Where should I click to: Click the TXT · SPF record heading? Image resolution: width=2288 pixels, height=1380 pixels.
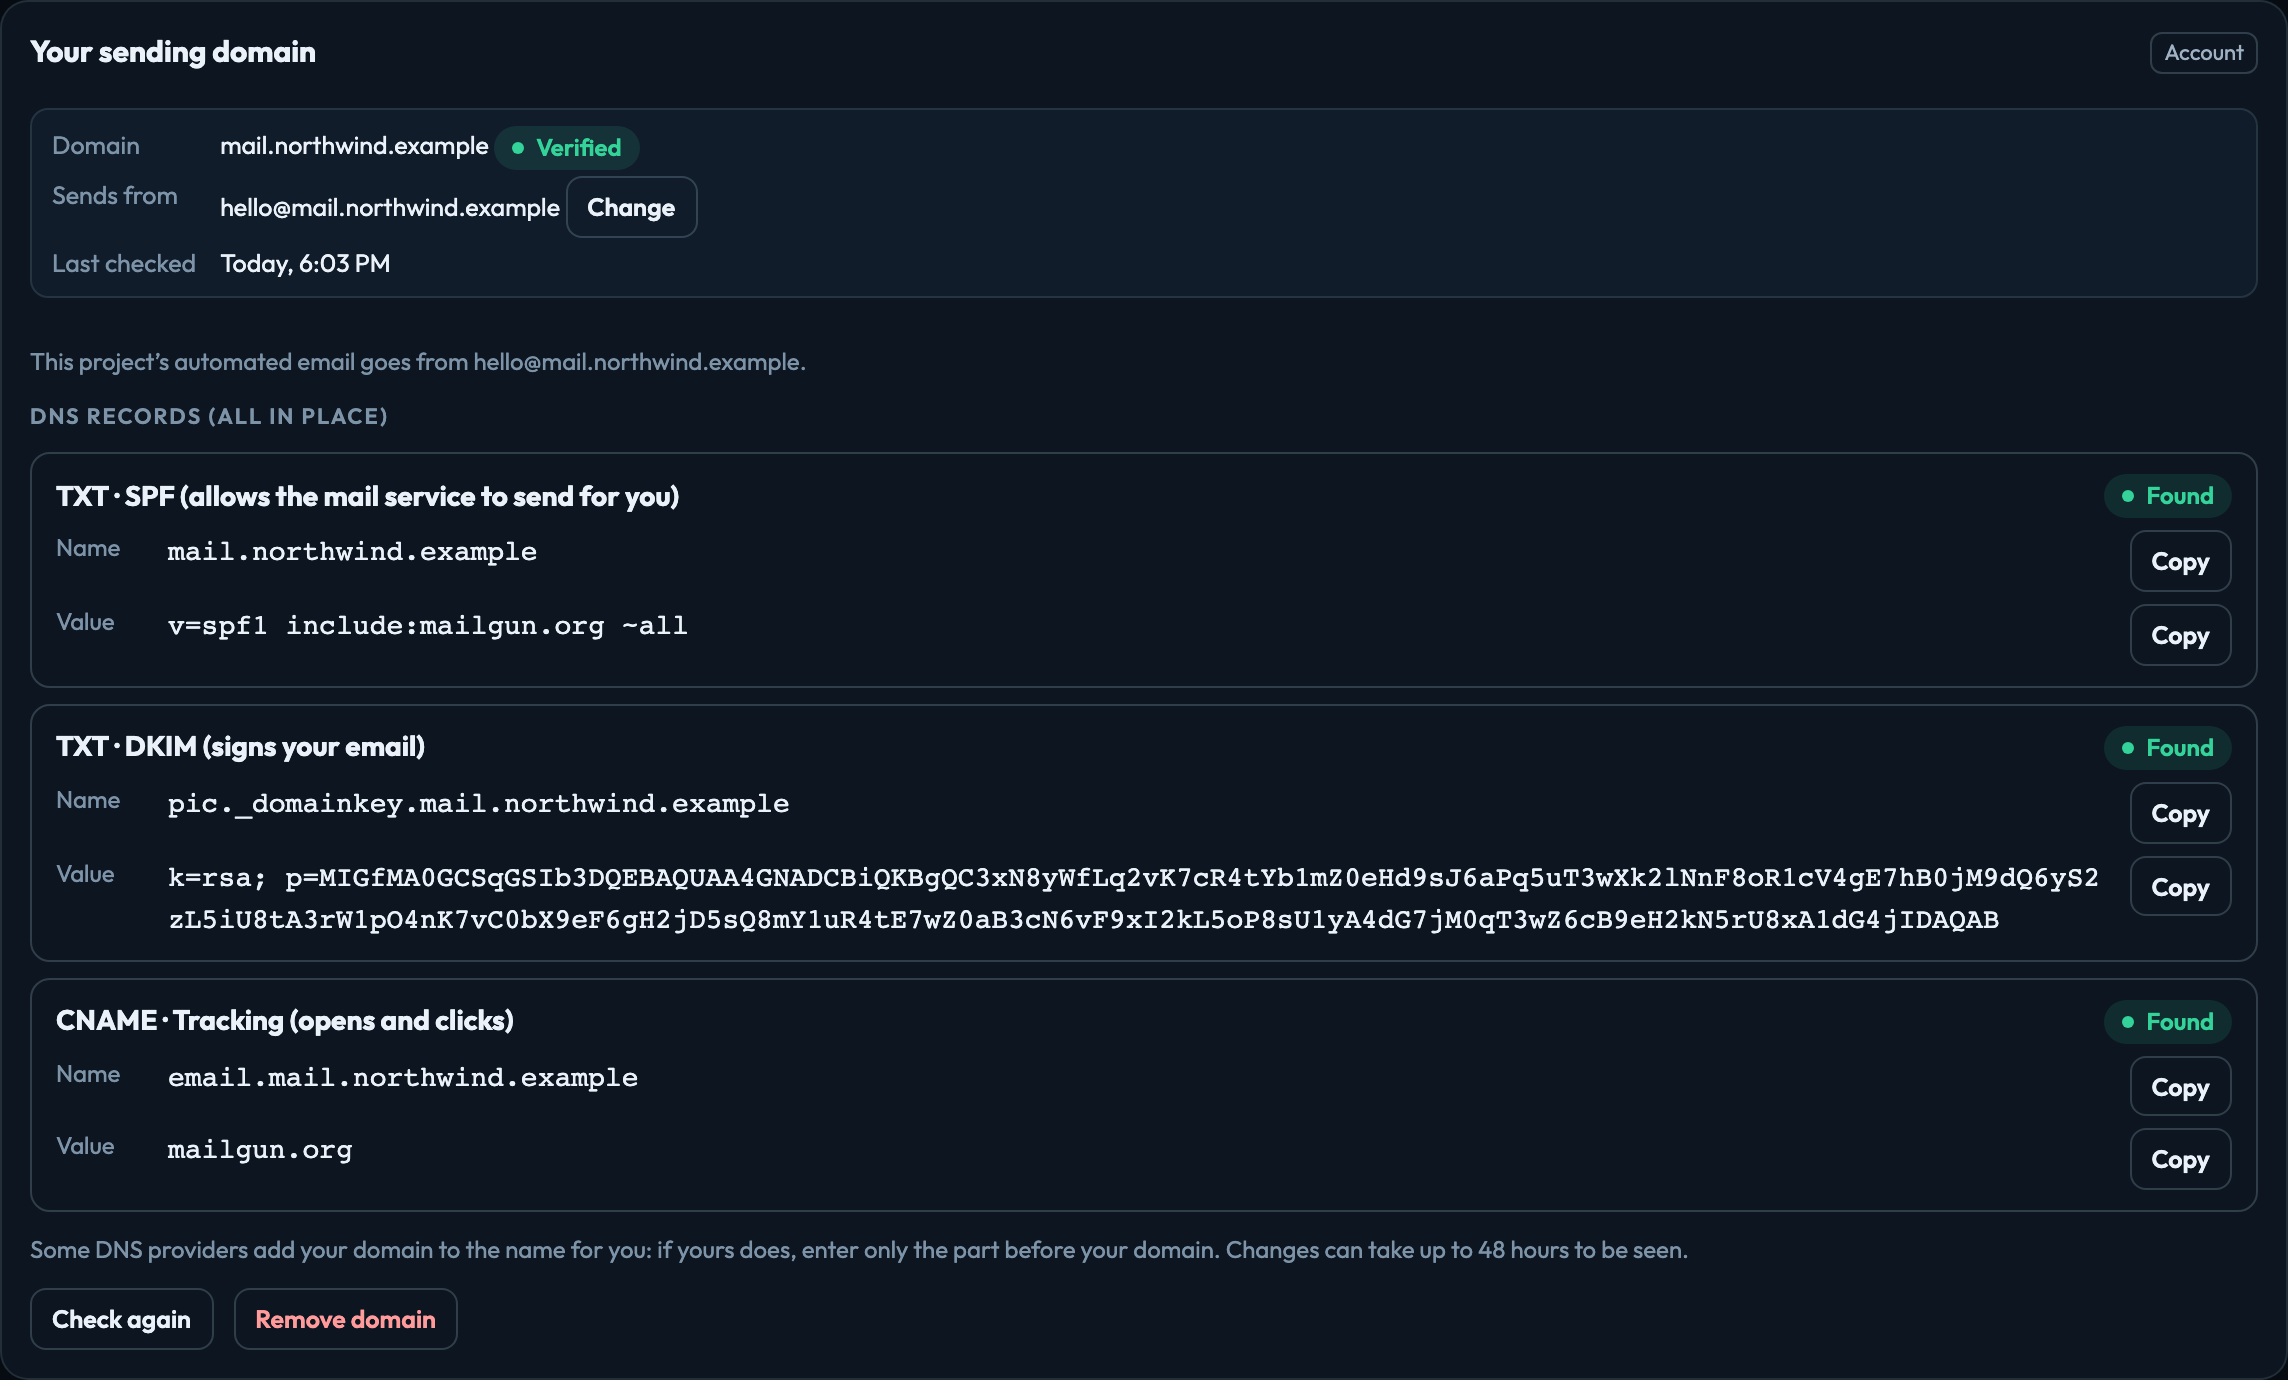[x=367, y=496]
